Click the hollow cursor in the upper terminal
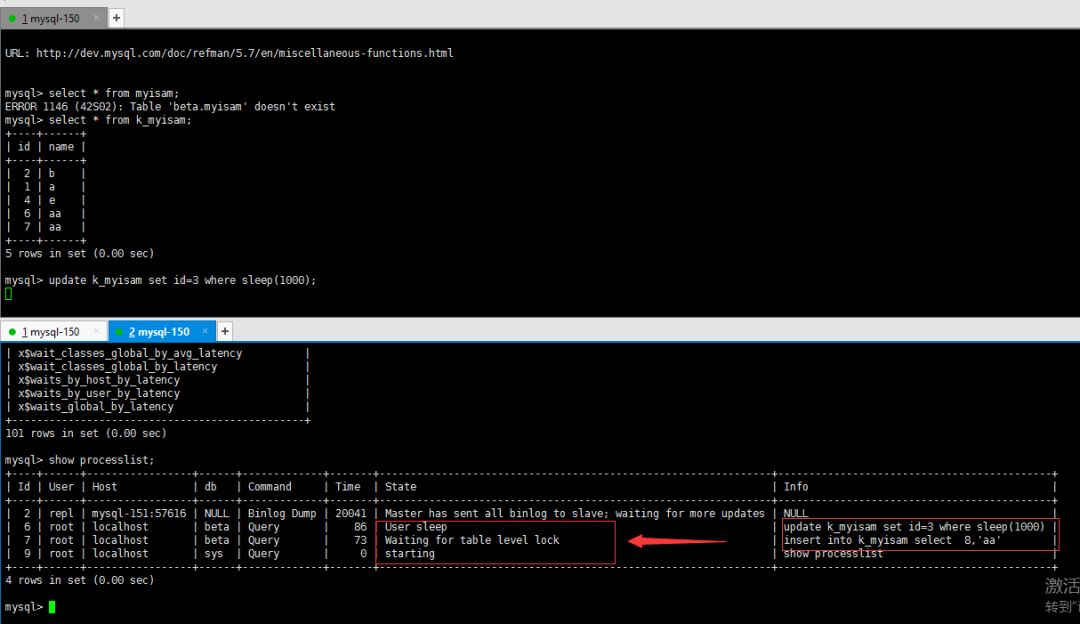 pos(8,293)
